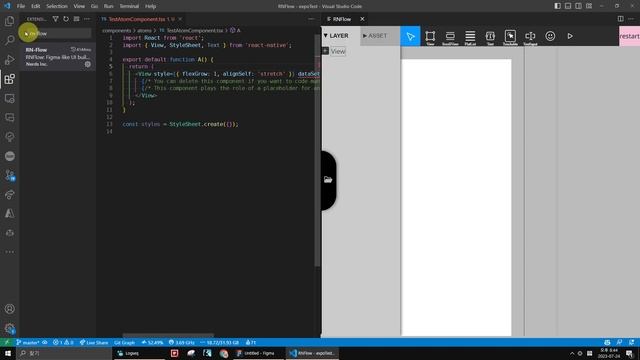Image resolution: width=640 pixels, height=360 pixels.
Task: Open more actions for RNFlow editor group
Action: pos(631,19)
